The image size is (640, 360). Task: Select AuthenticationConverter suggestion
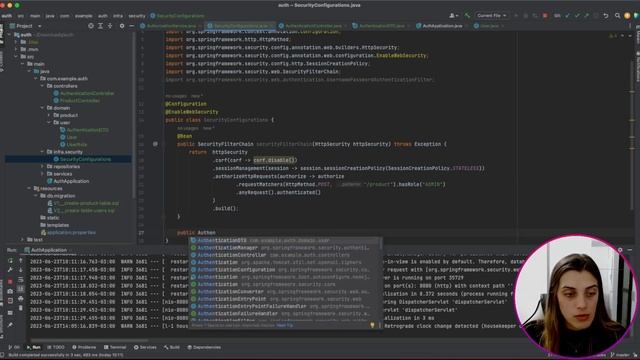coord(286,292)
